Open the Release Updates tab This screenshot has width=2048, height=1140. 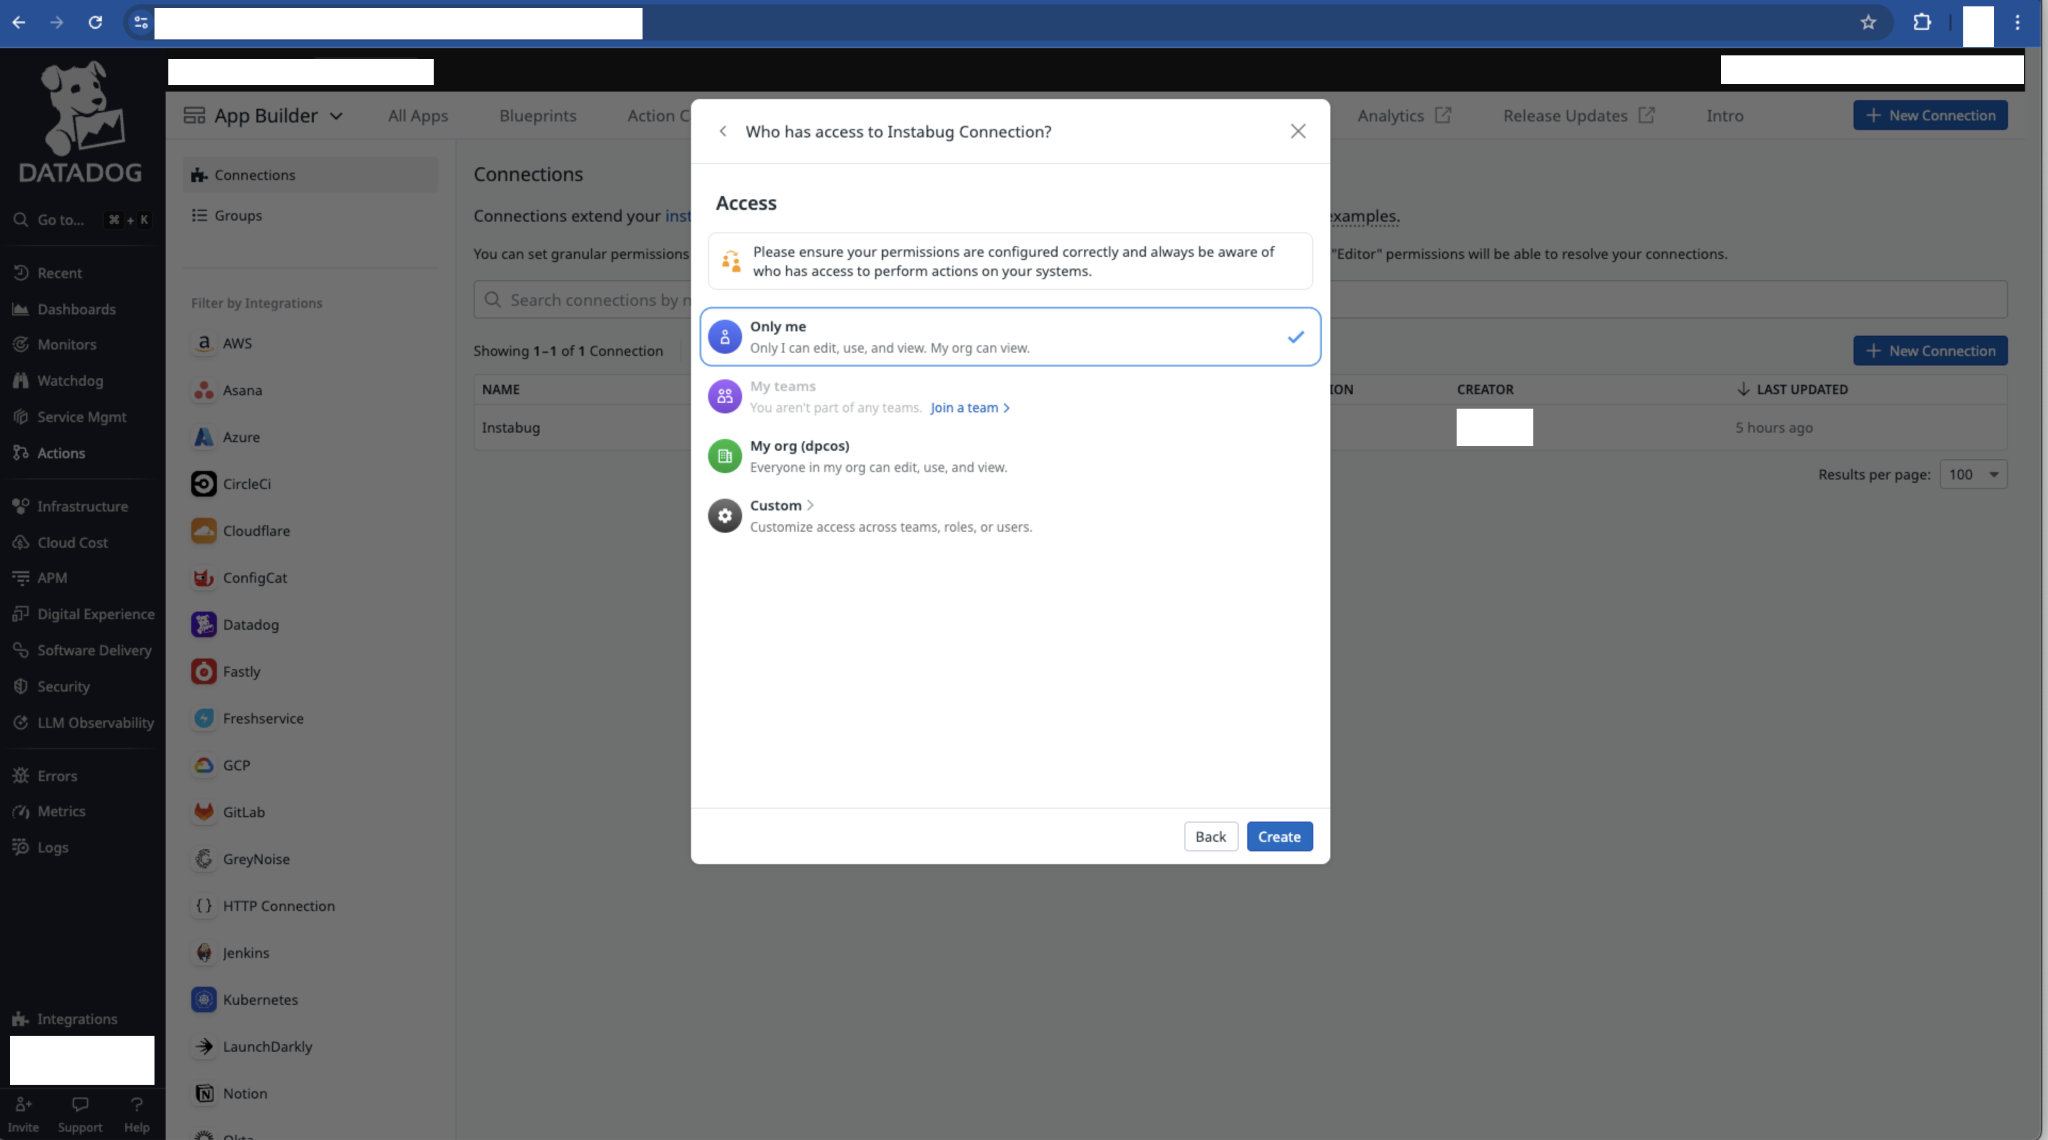tap(1579, 116)
